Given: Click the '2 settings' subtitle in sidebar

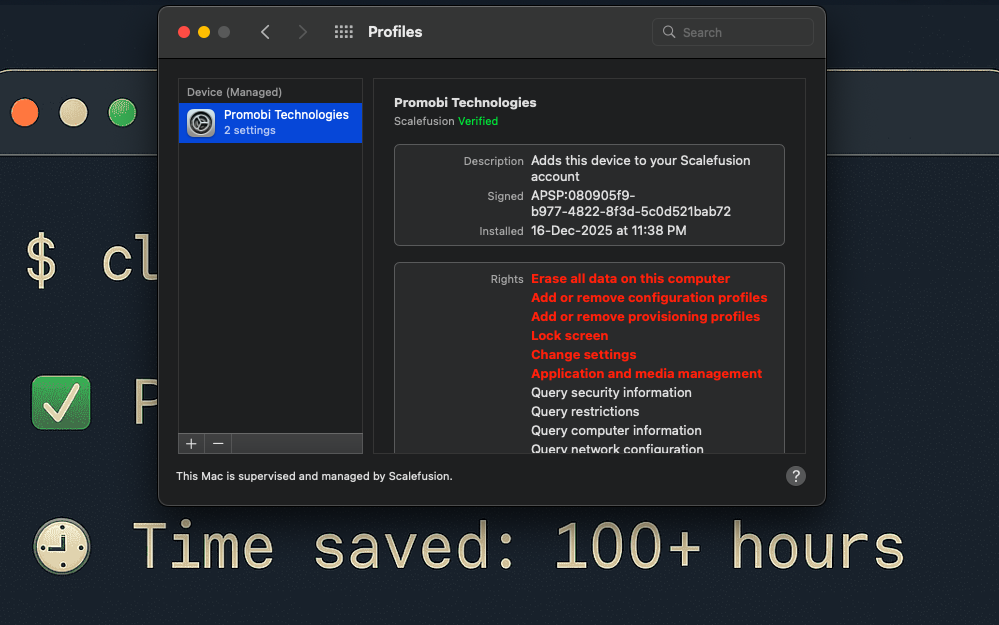Looking at the screenshot, I should [x=250, y=130].
